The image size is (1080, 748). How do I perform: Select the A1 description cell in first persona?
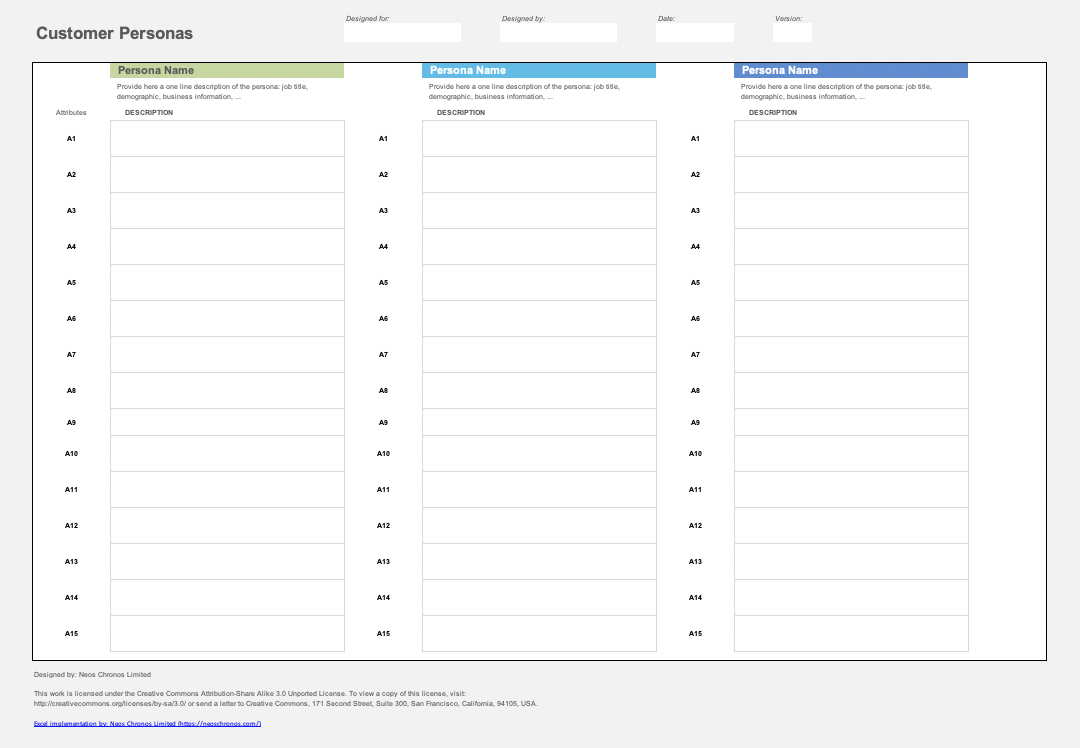227,138
